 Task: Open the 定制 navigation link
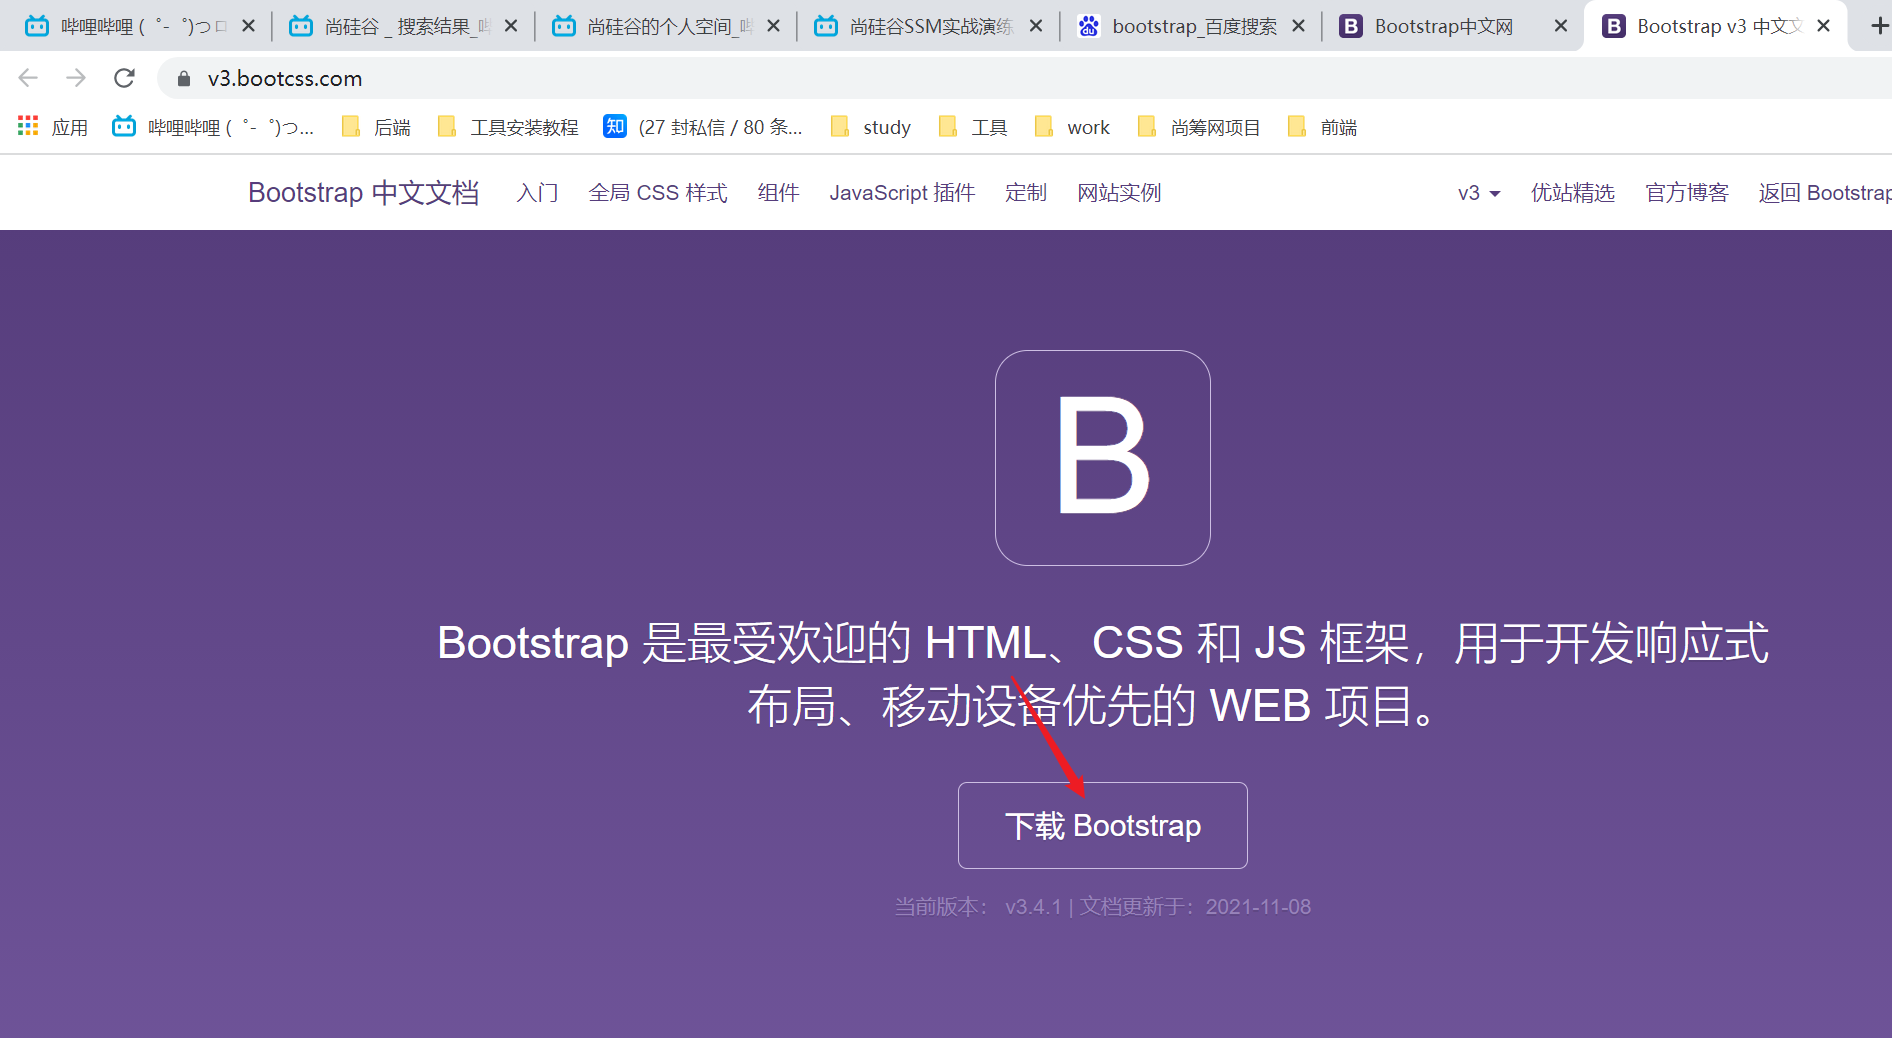tap(1026, 193)
